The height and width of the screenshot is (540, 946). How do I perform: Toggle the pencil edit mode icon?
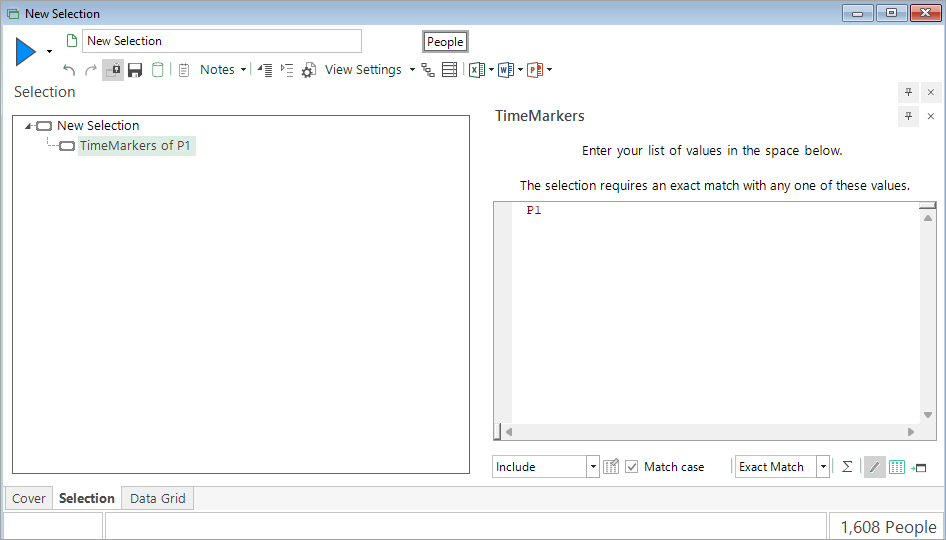point(875,467)
